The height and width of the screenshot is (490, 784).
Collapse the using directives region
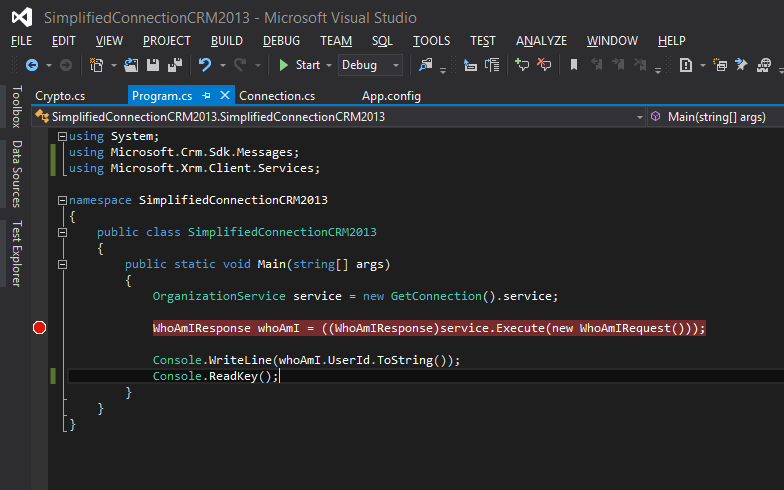(63, 136)
